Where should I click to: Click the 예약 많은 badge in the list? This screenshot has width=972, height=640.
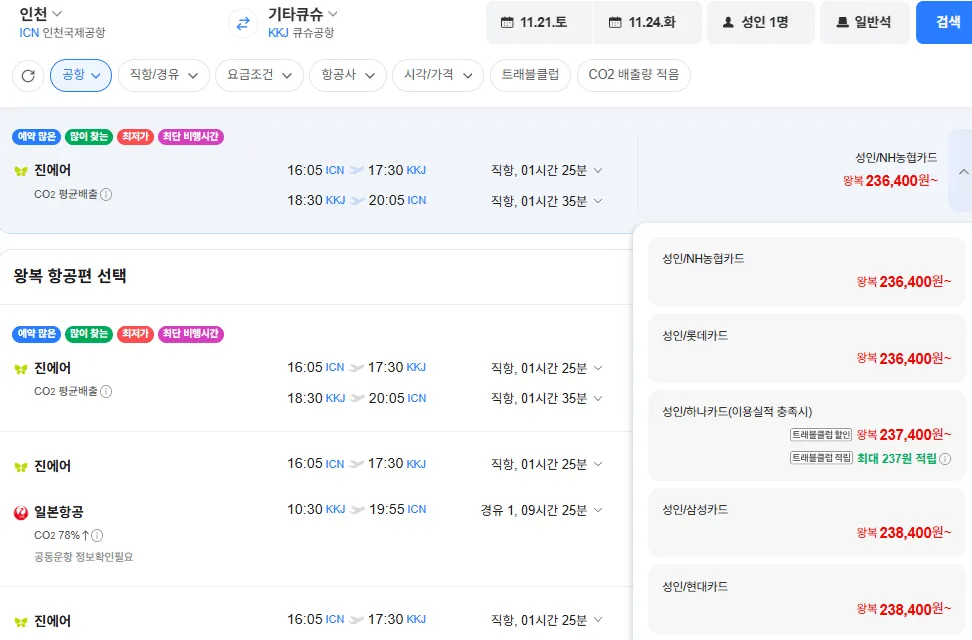tap(37, 334)
